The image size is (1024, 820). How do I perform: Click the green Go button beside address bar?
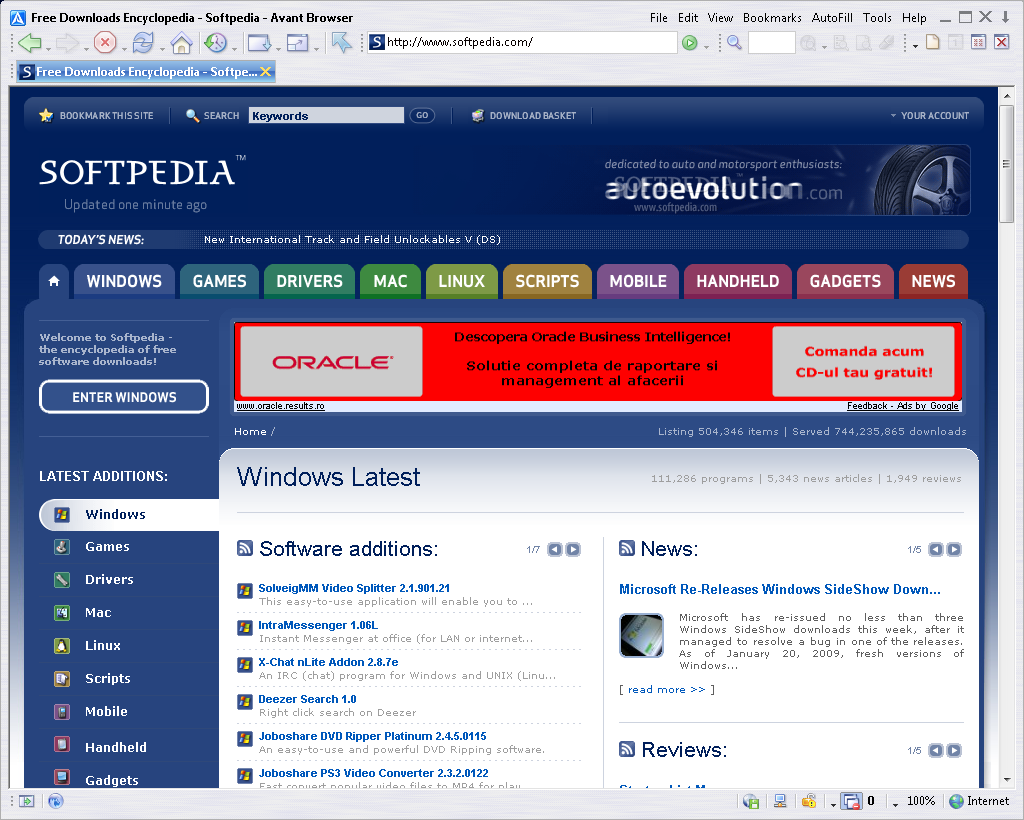689,43
